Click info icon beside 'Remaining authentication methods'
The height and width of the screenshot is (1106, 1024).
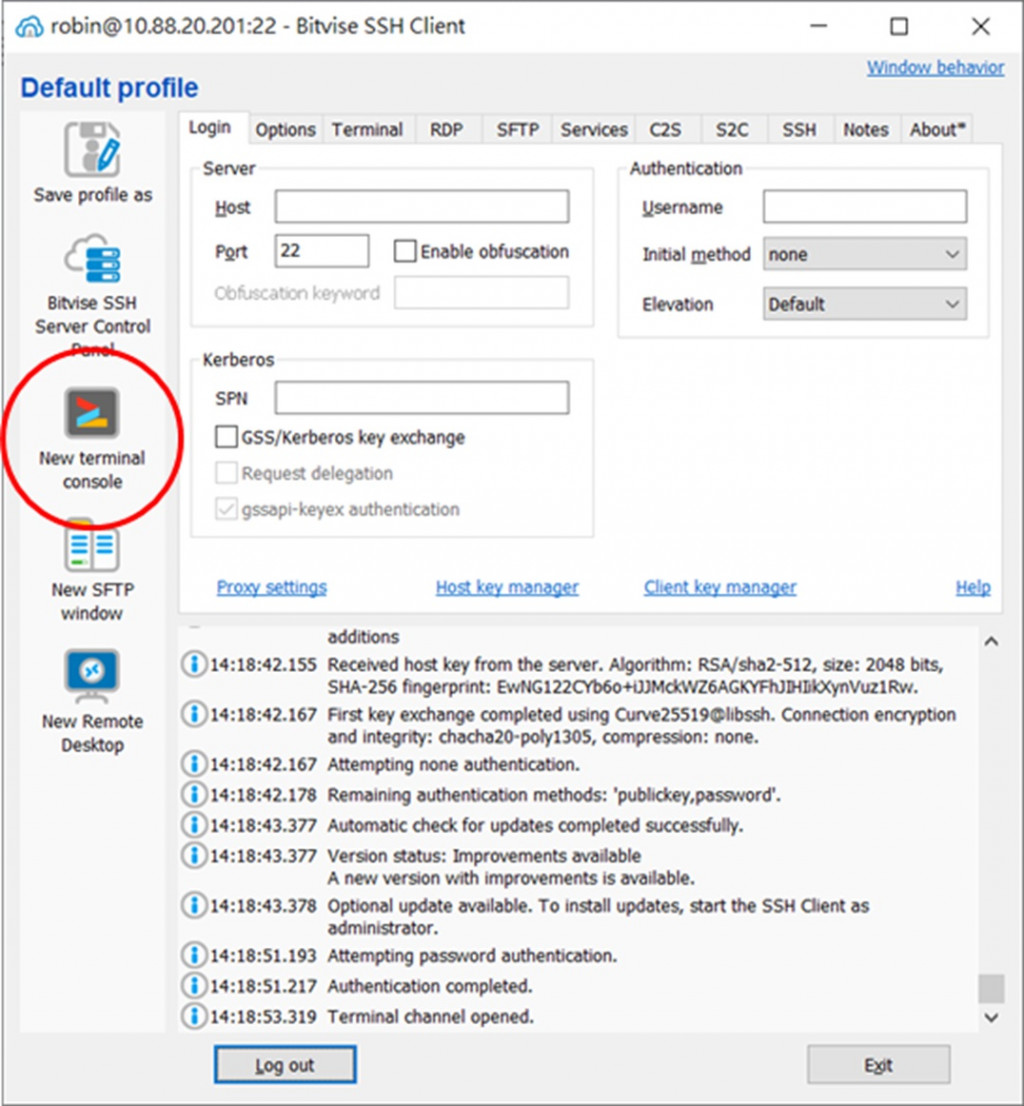click(193, 794)
